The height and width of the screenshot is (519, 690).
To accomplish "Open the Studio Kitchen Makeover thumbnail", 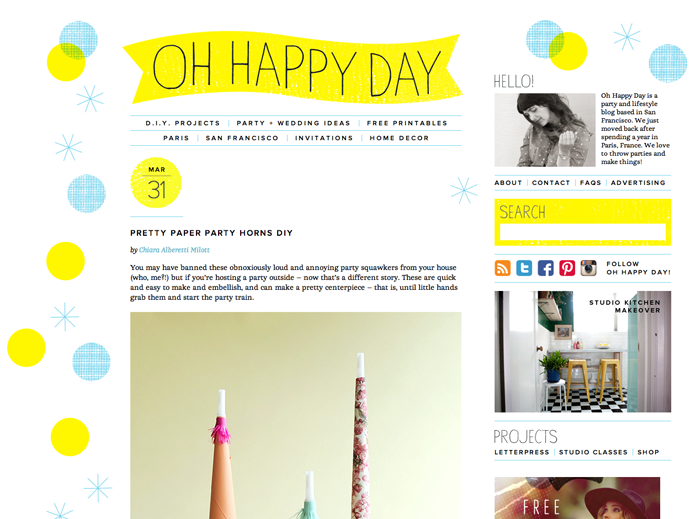I will [x=583, y=351].
